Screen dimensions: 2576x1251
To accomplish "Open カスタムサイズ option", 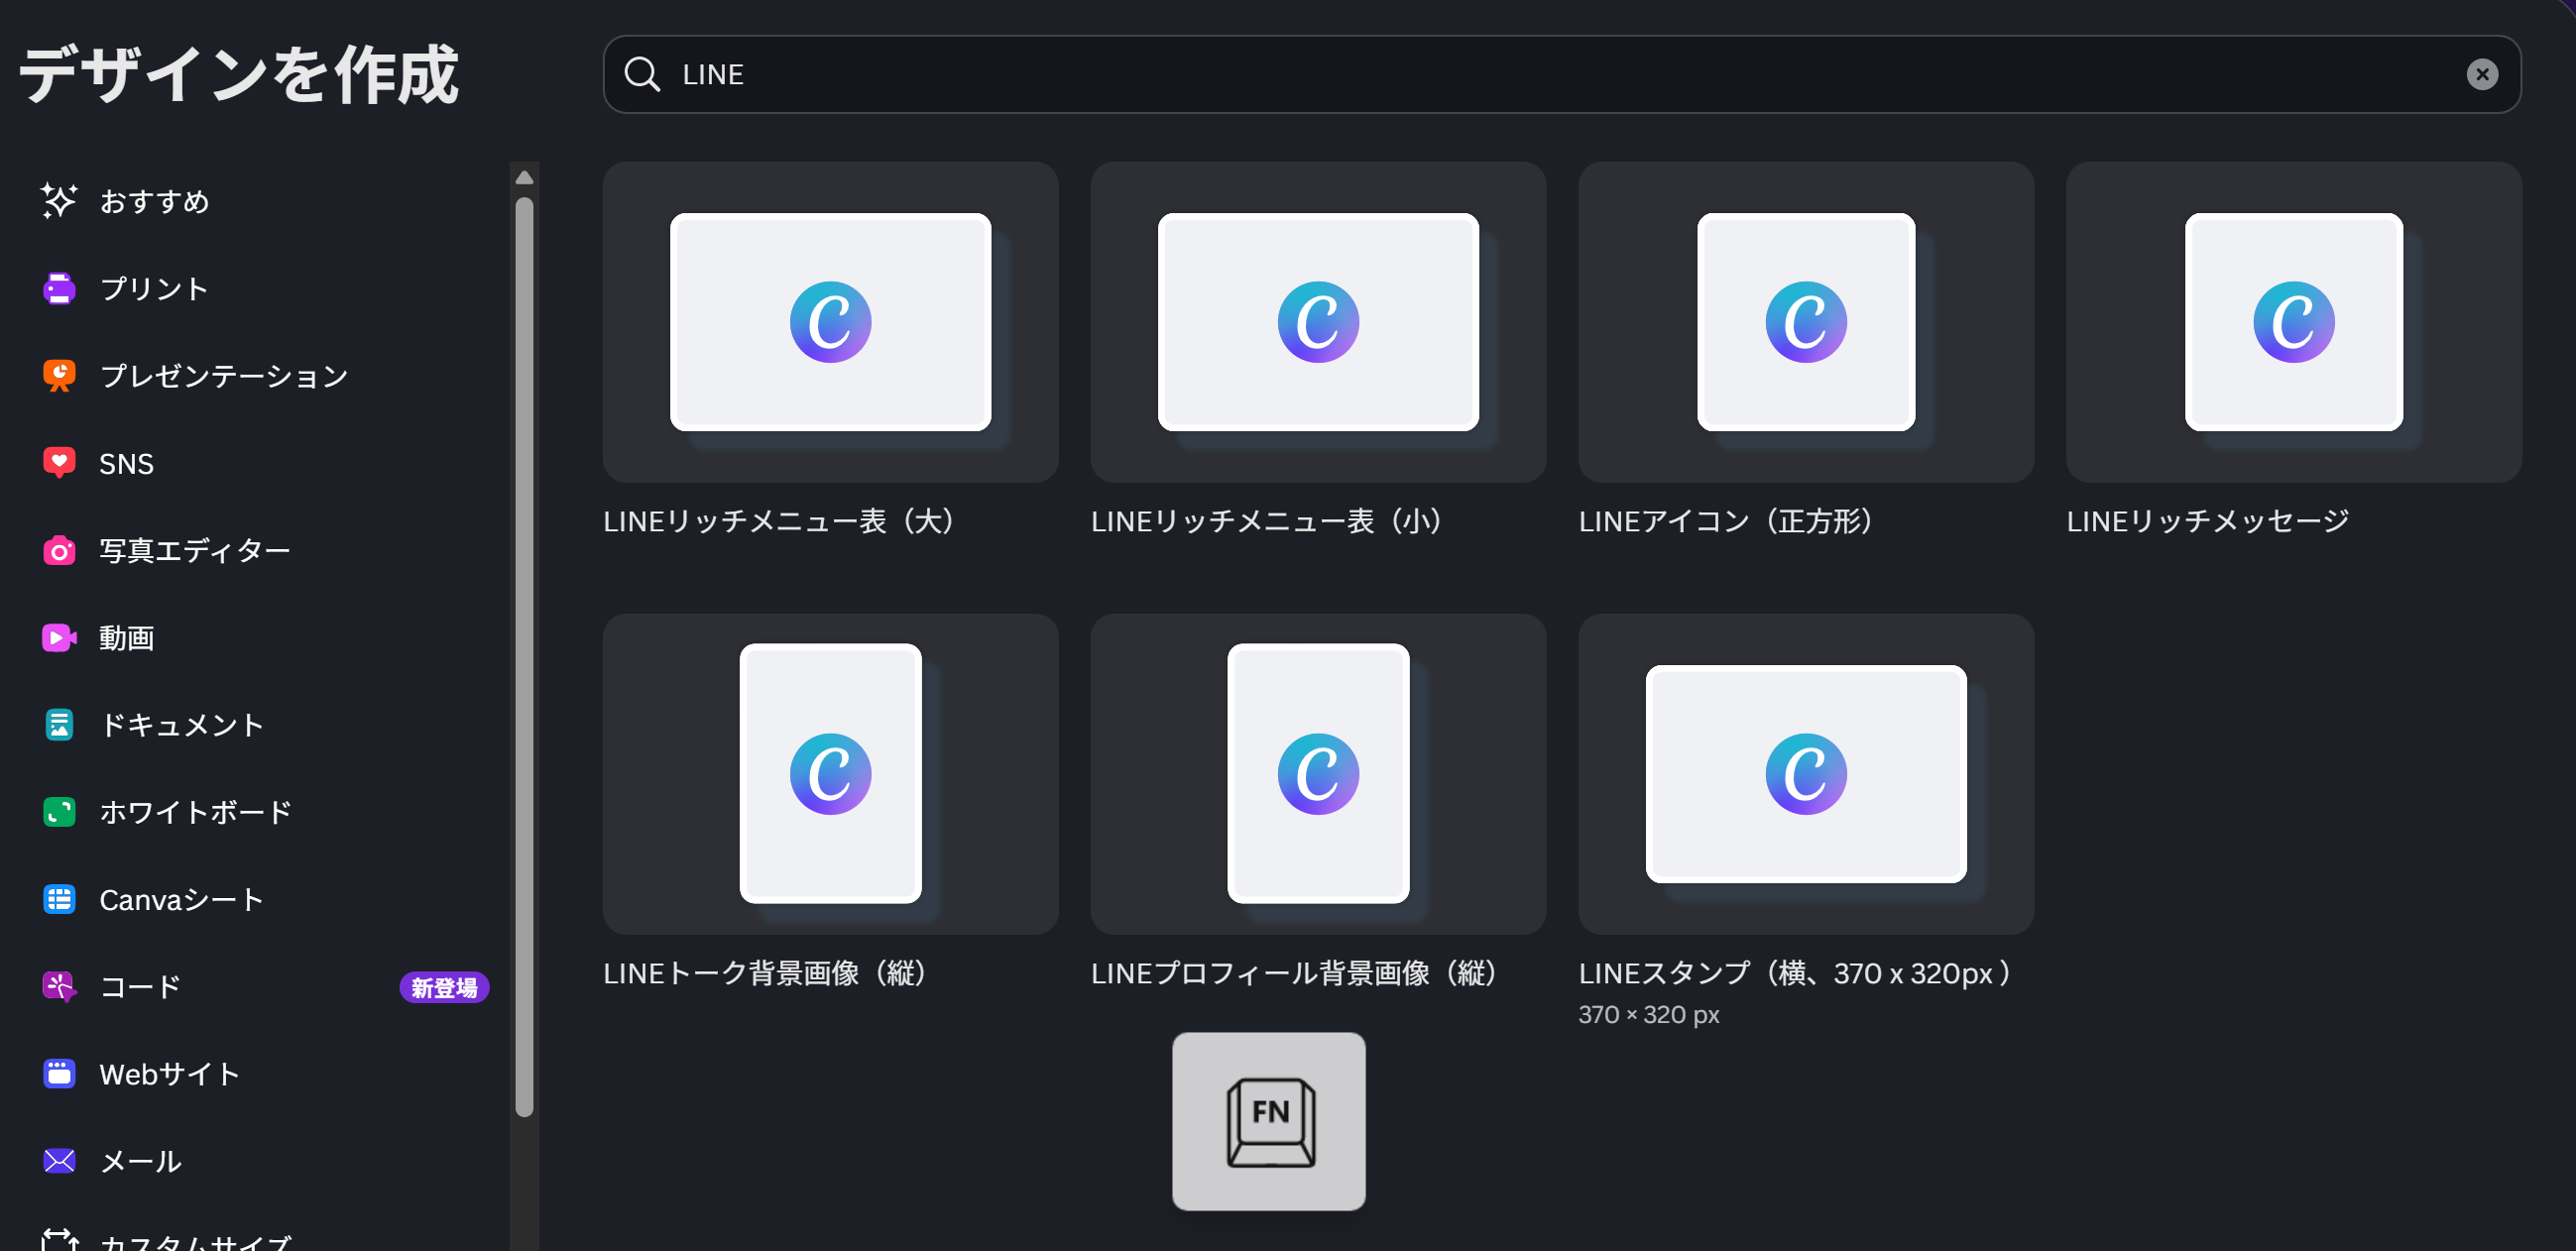I will [x=195, y=1241].
